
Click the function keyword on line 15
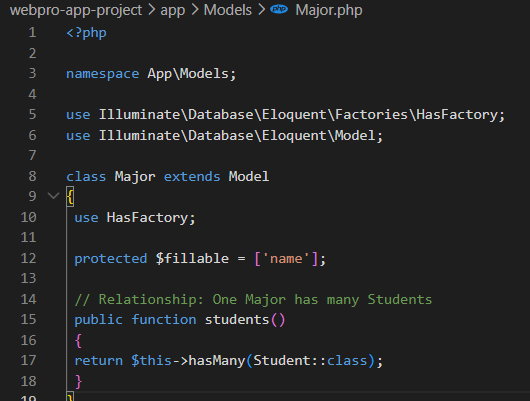[164, 320]
